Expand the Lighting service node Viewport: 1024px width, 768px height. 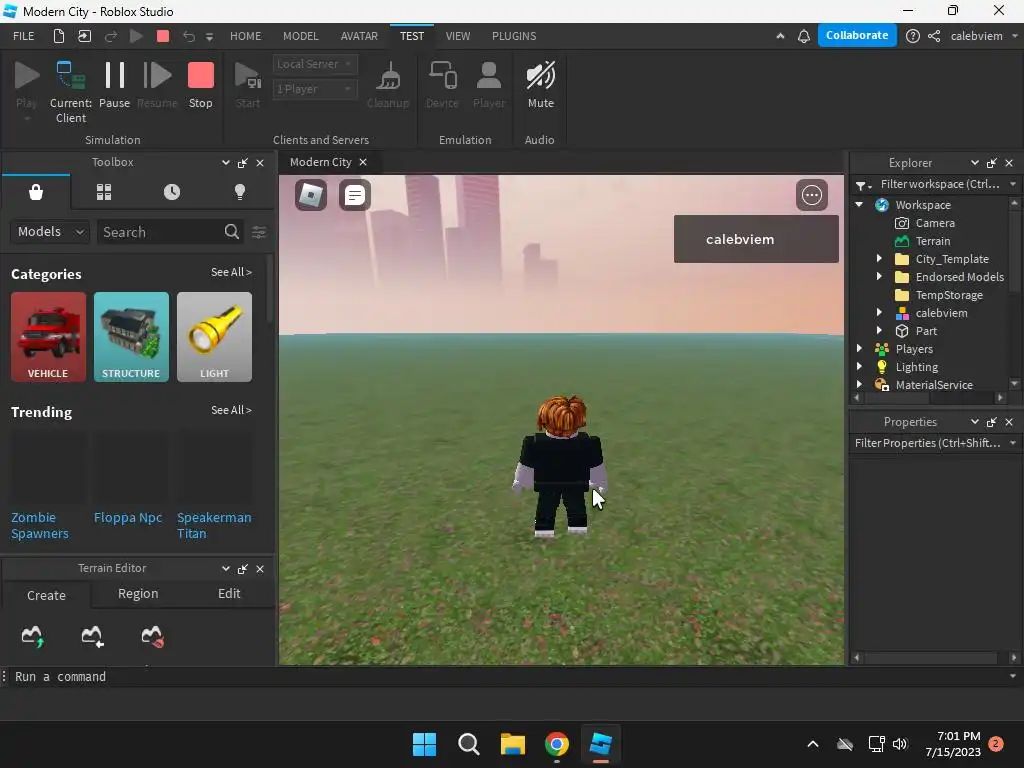click(859, 366)
